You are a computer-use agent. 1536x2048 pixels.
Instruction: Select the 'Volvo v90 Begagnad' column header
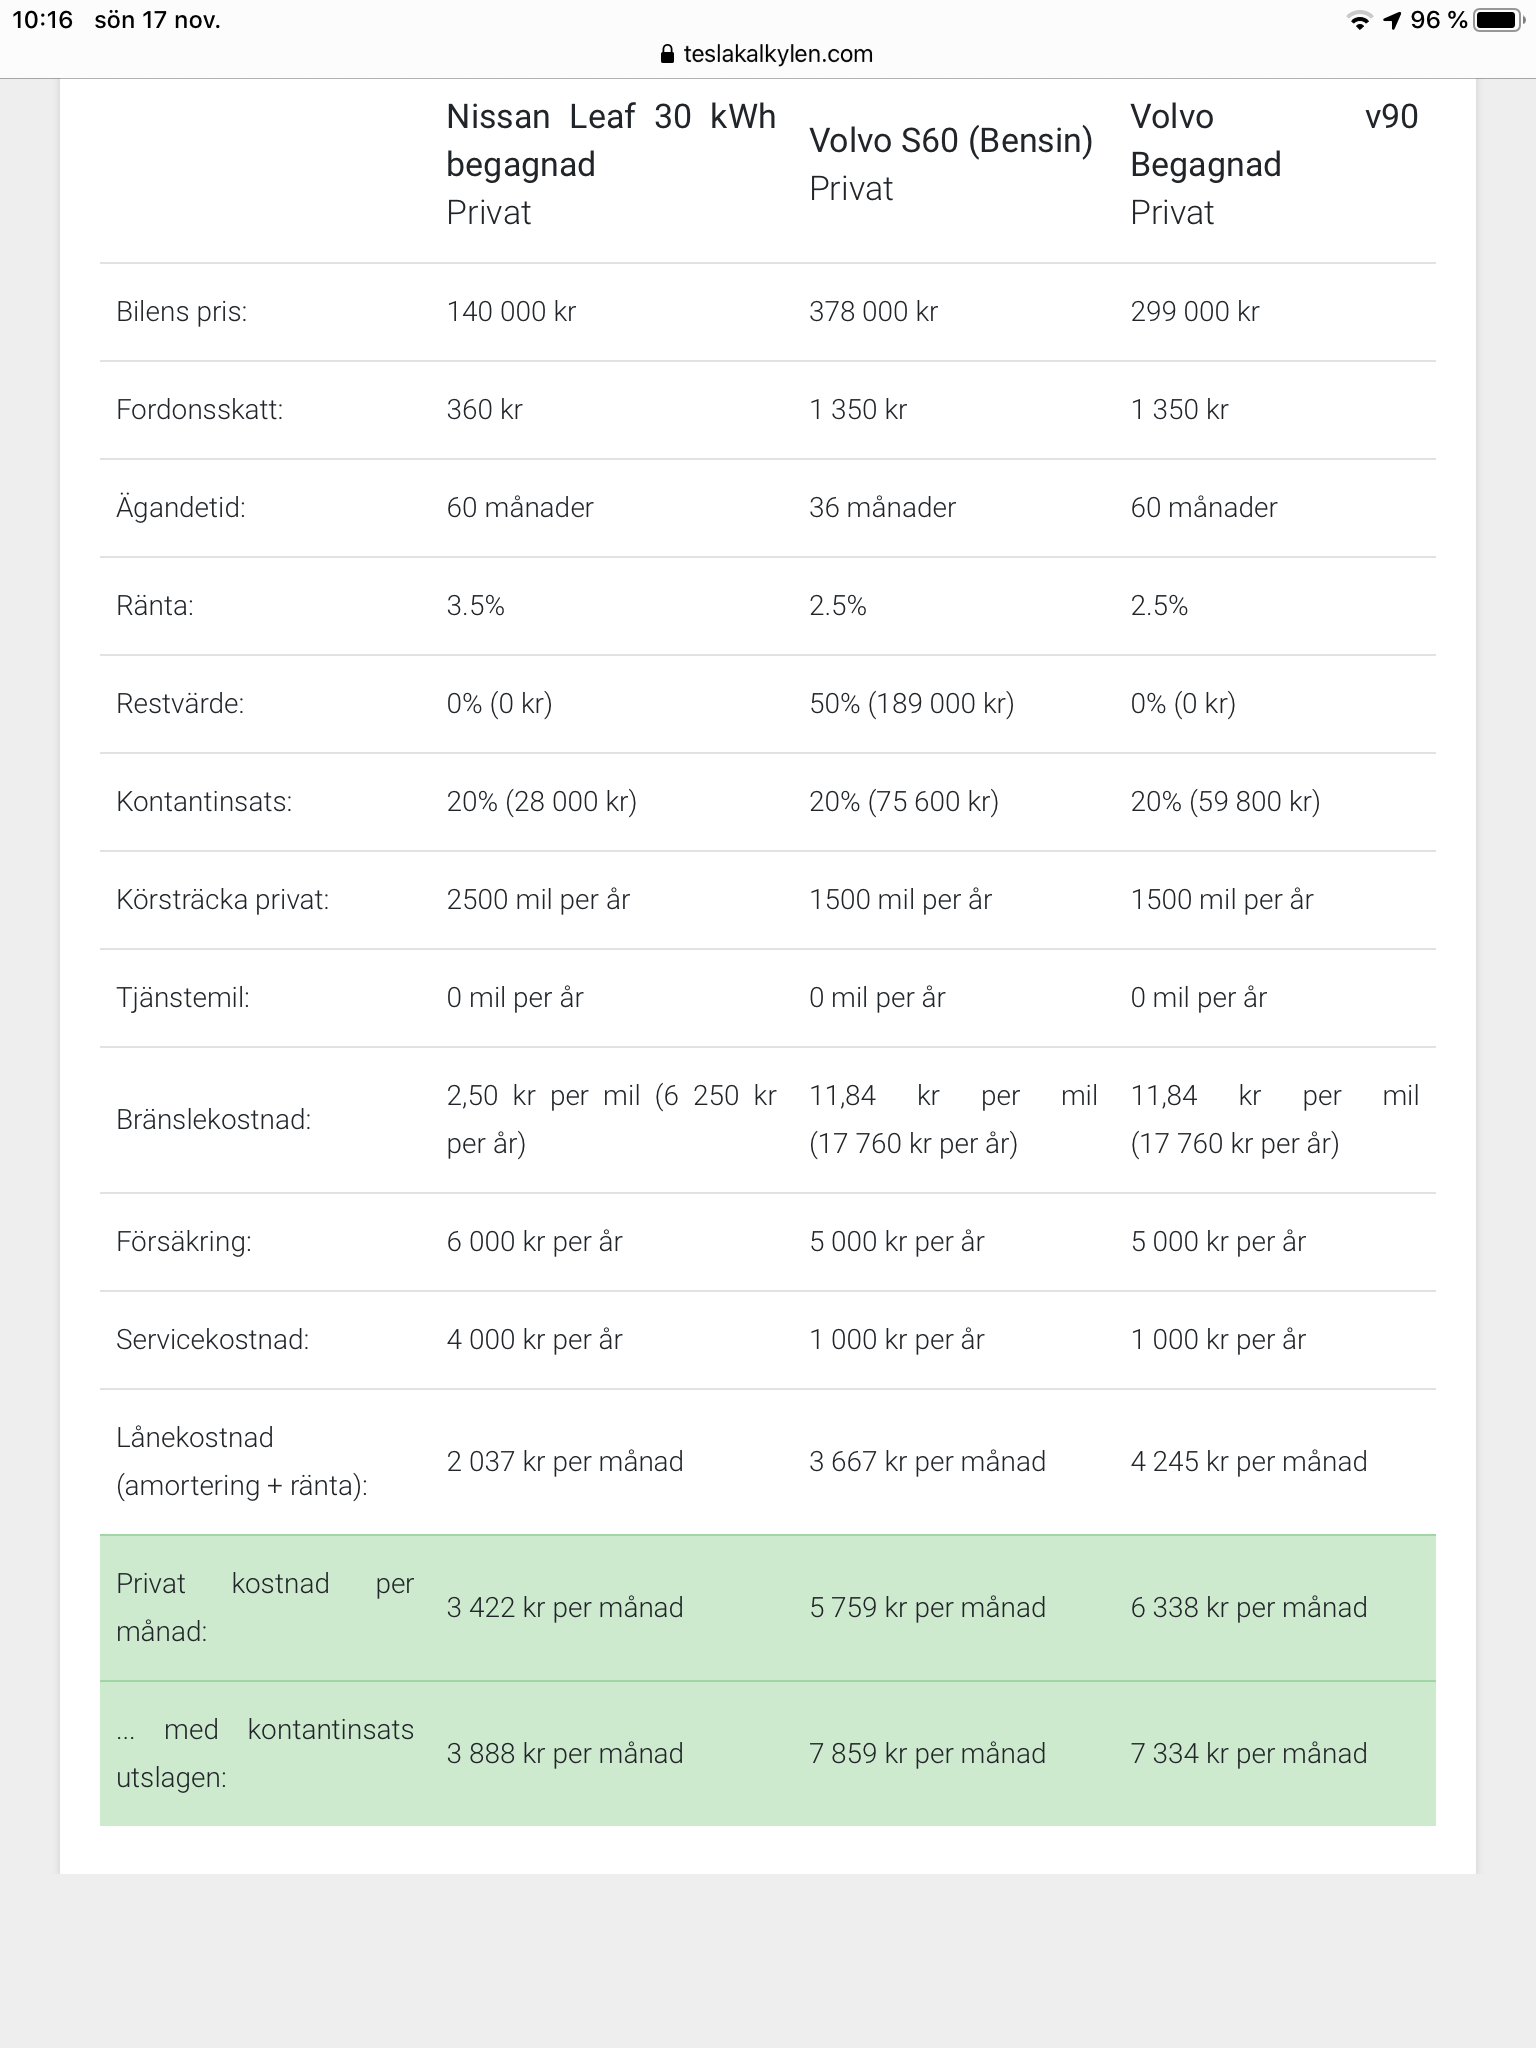[1274, 140]
